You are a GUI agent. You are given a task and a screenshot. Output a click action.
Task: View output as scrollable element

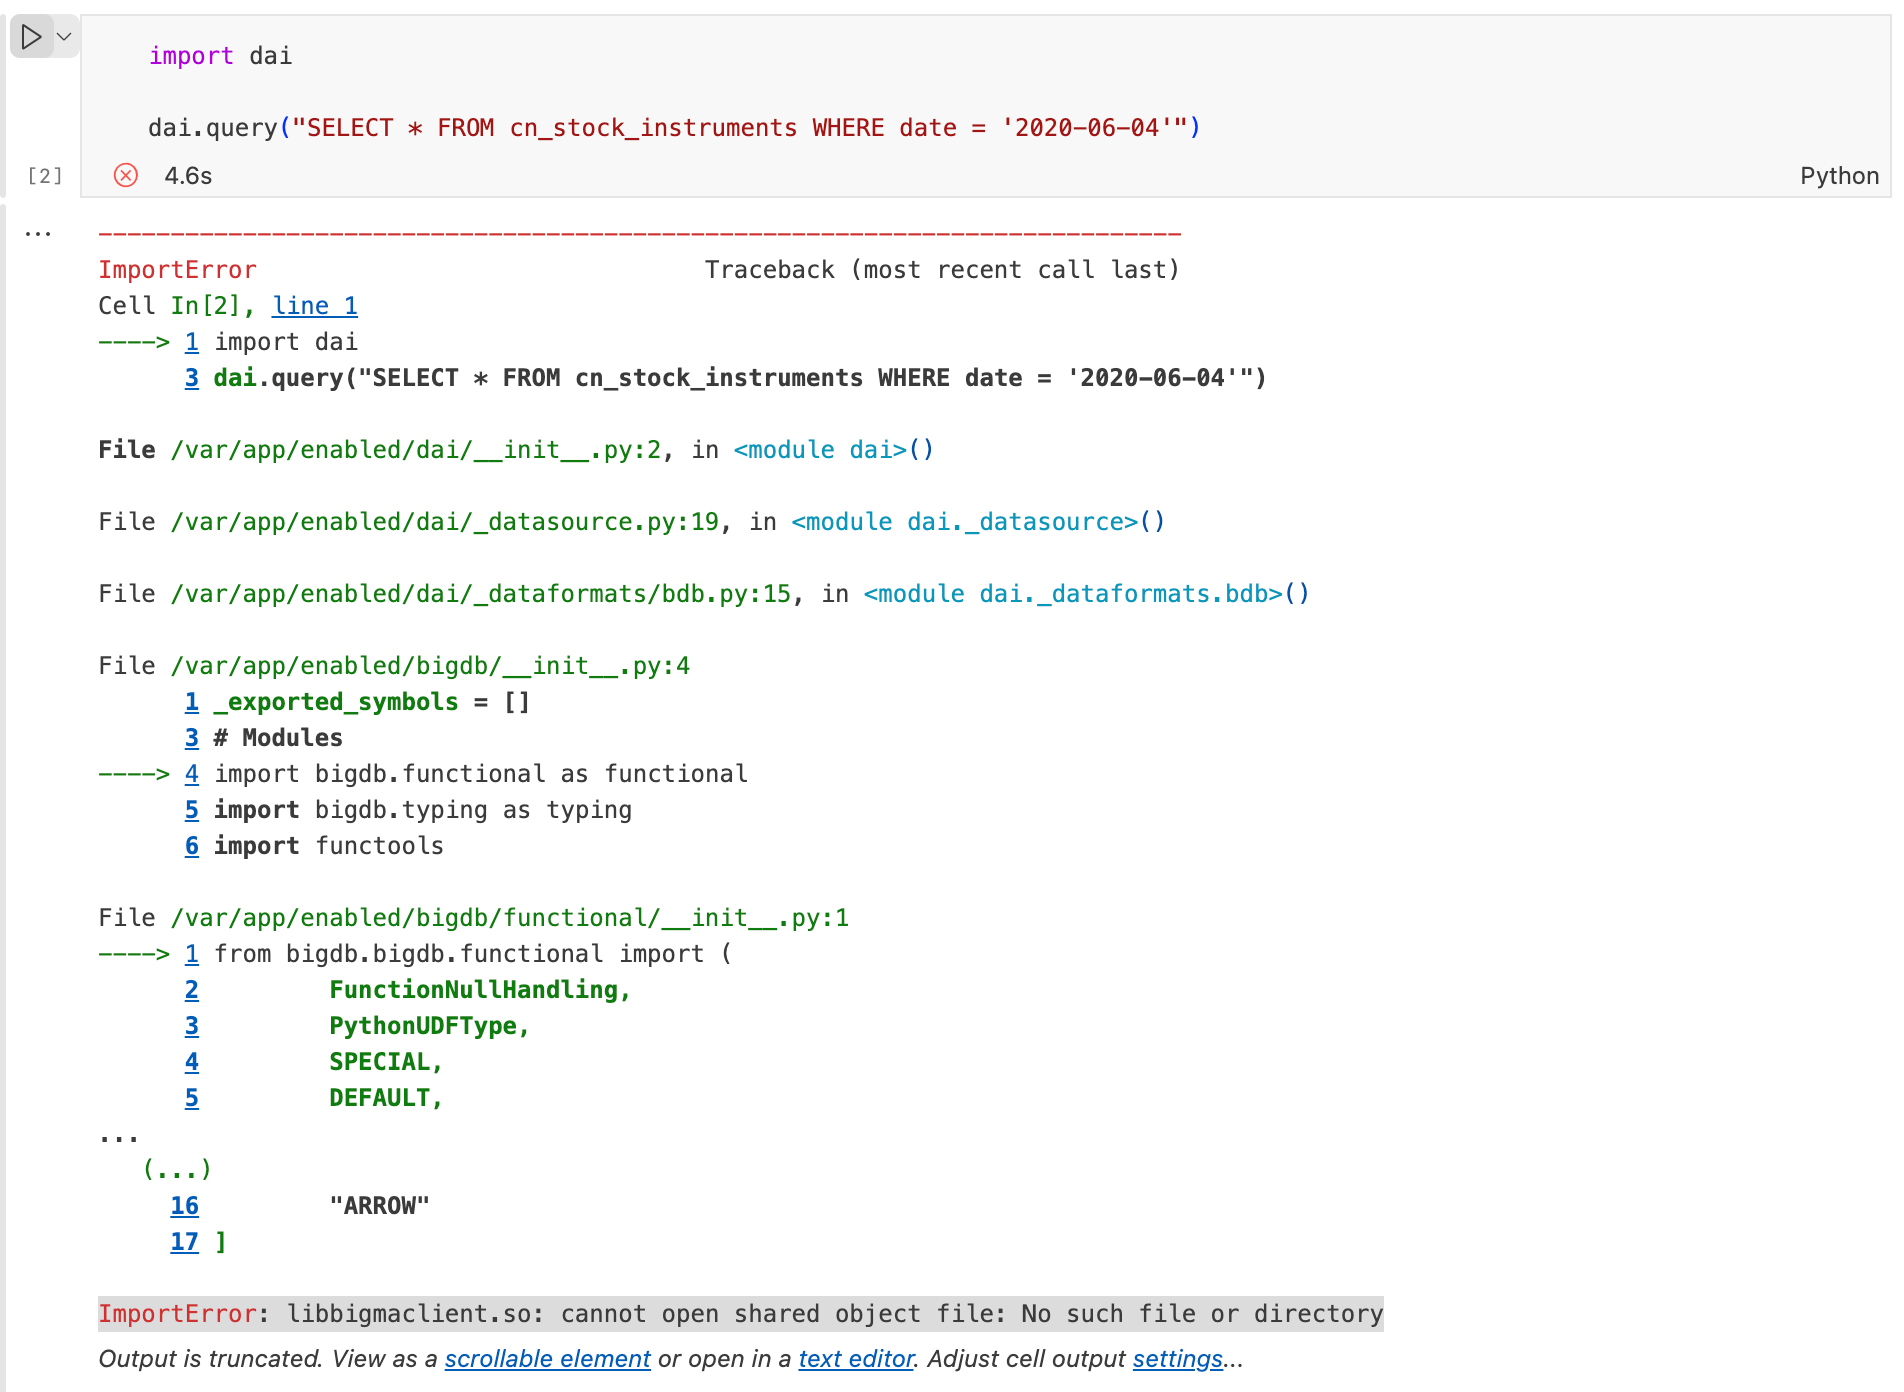click(547, 1359)
